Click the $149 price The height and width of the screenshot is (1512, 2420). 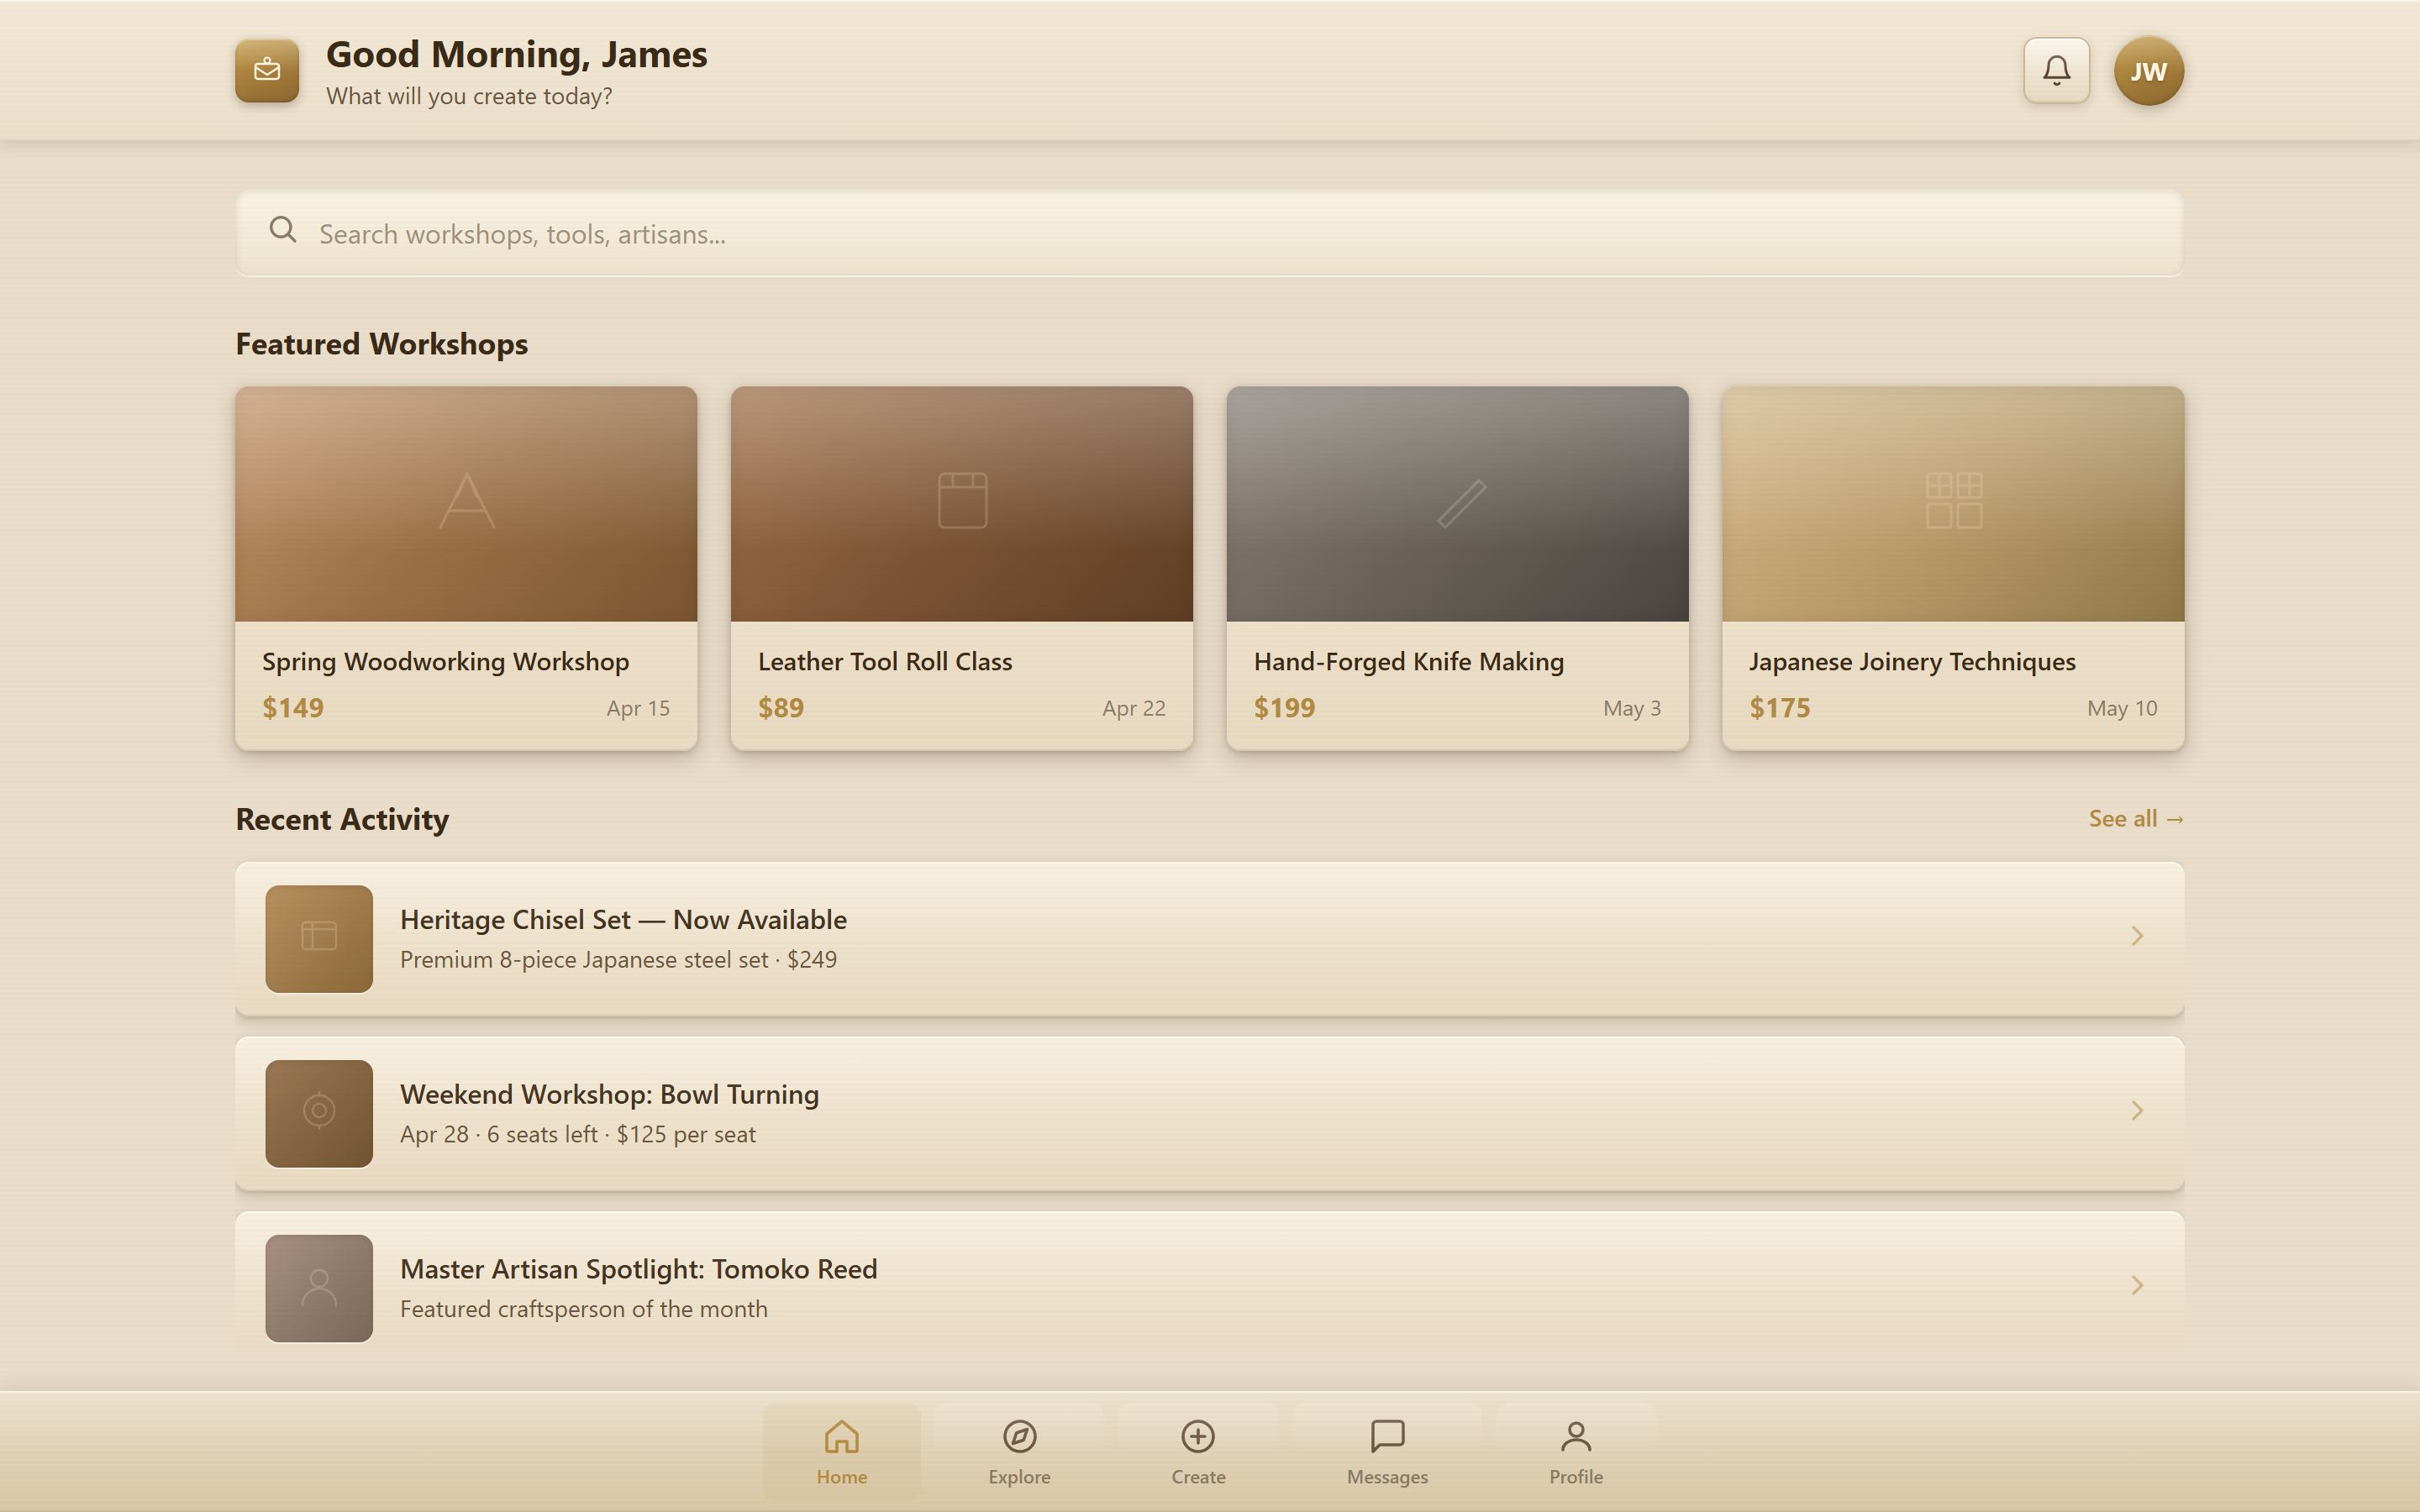(x=293, y=708)
